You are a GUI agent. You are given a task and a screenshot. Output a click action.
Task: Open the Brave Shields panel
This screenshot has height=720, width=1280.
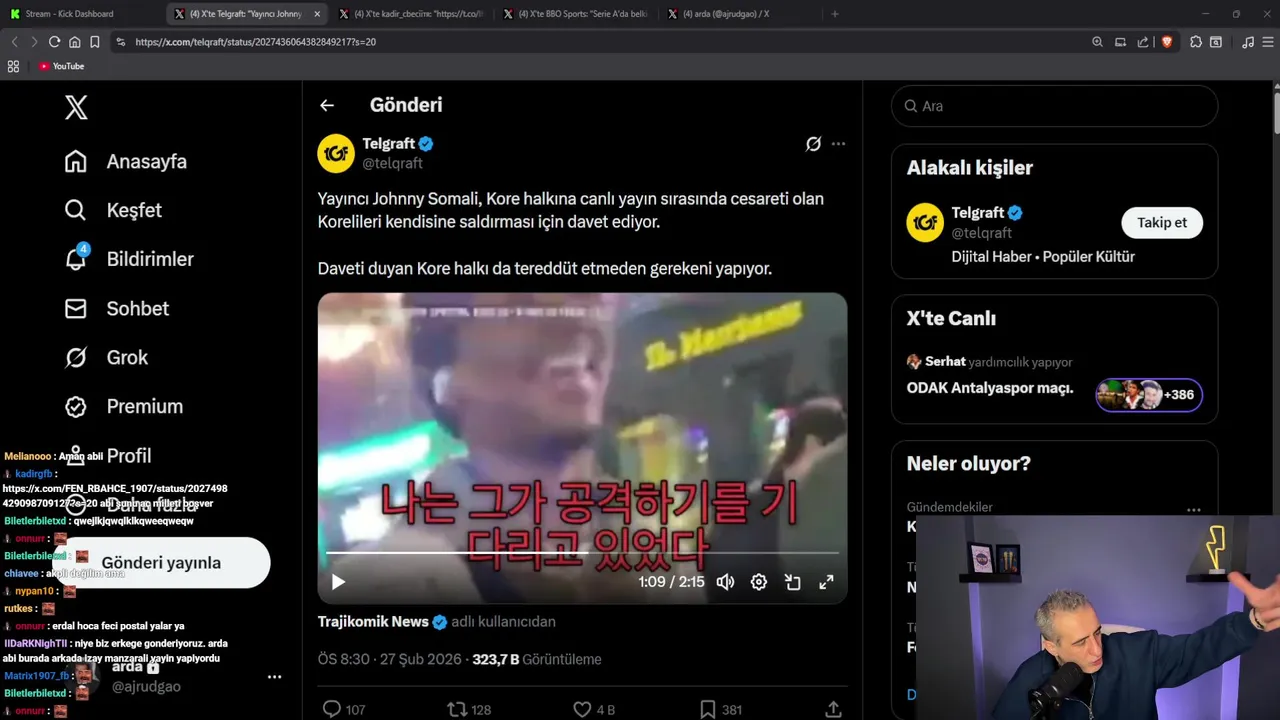click(1166, 42)
